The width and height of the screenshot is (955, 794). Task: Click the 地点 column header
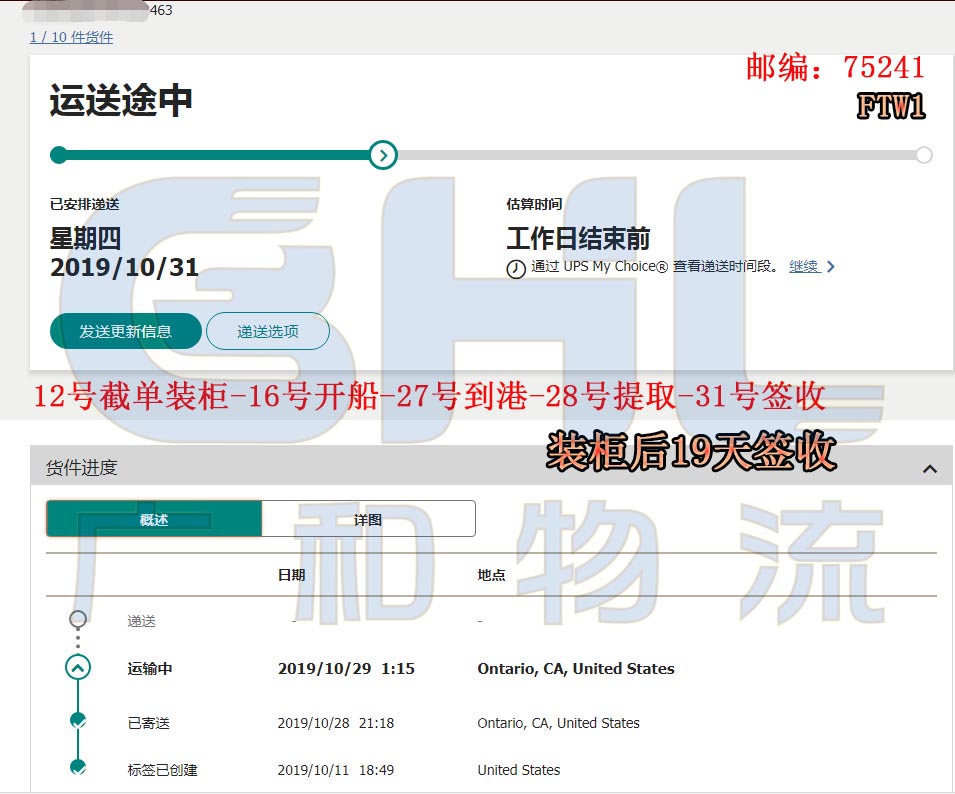pos(491,575)
